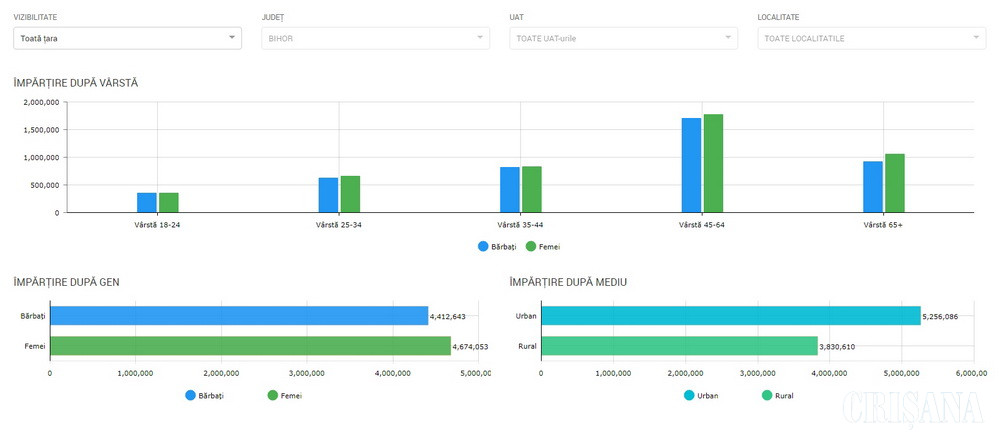Image resolution: width=1000 pixels, height=440 pixels.
Task: Toggle Femei legend in gender chart
Action: [285, 396]
